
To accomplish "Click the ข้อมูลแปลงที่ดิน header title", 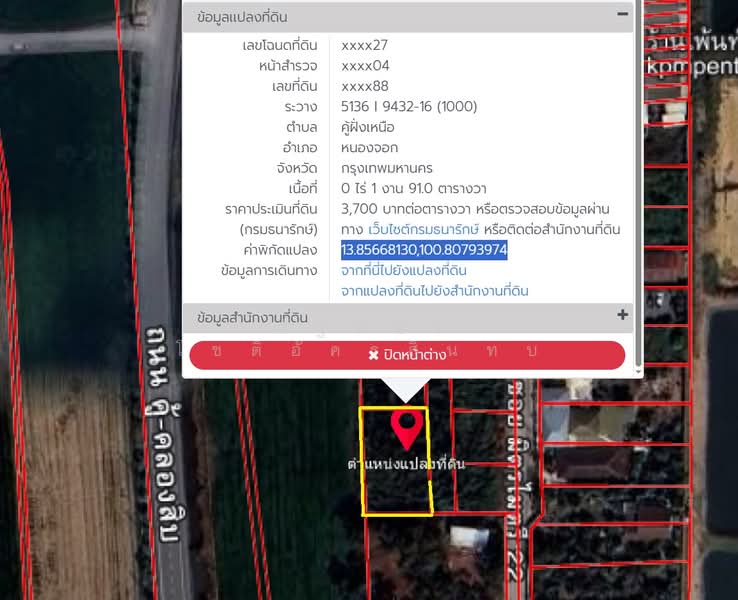I will (x=242, y=17).
